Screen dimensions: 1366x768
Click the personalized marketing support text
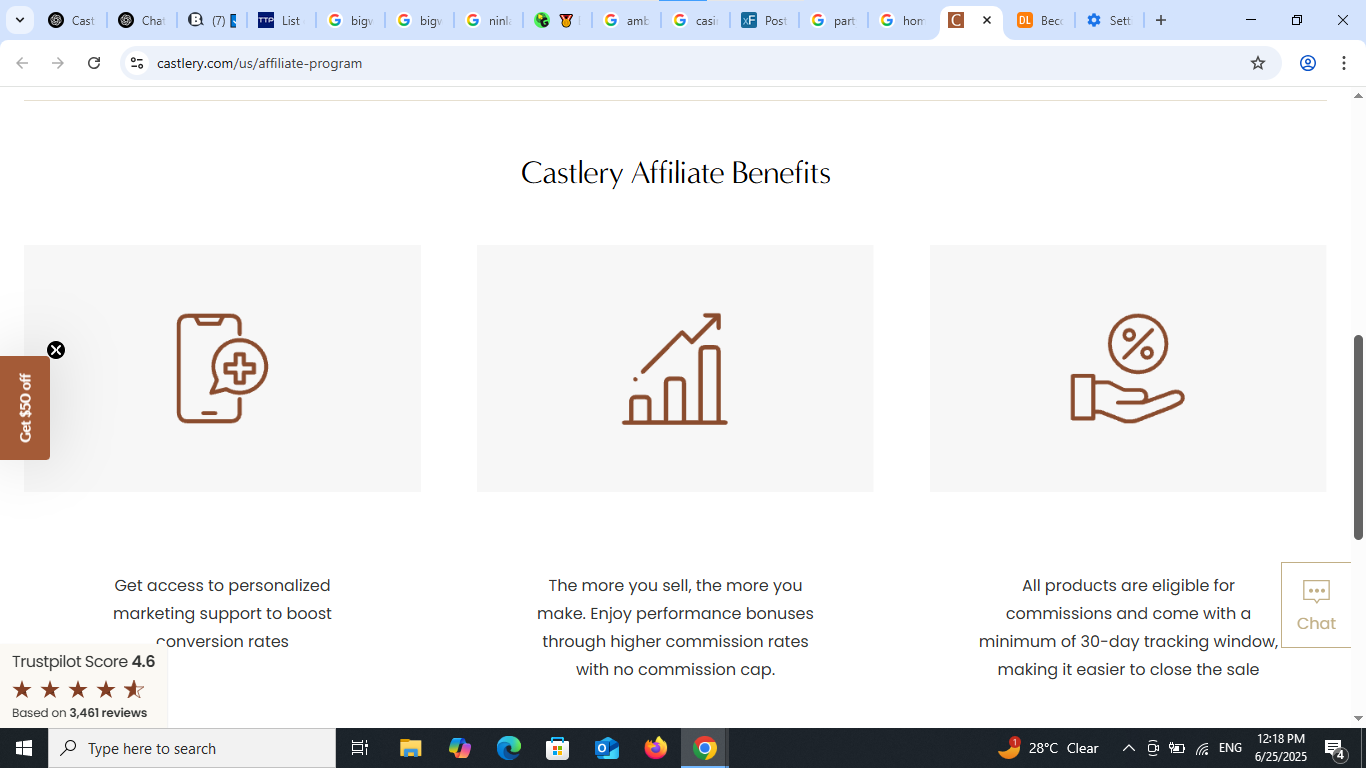click(222, 613)
